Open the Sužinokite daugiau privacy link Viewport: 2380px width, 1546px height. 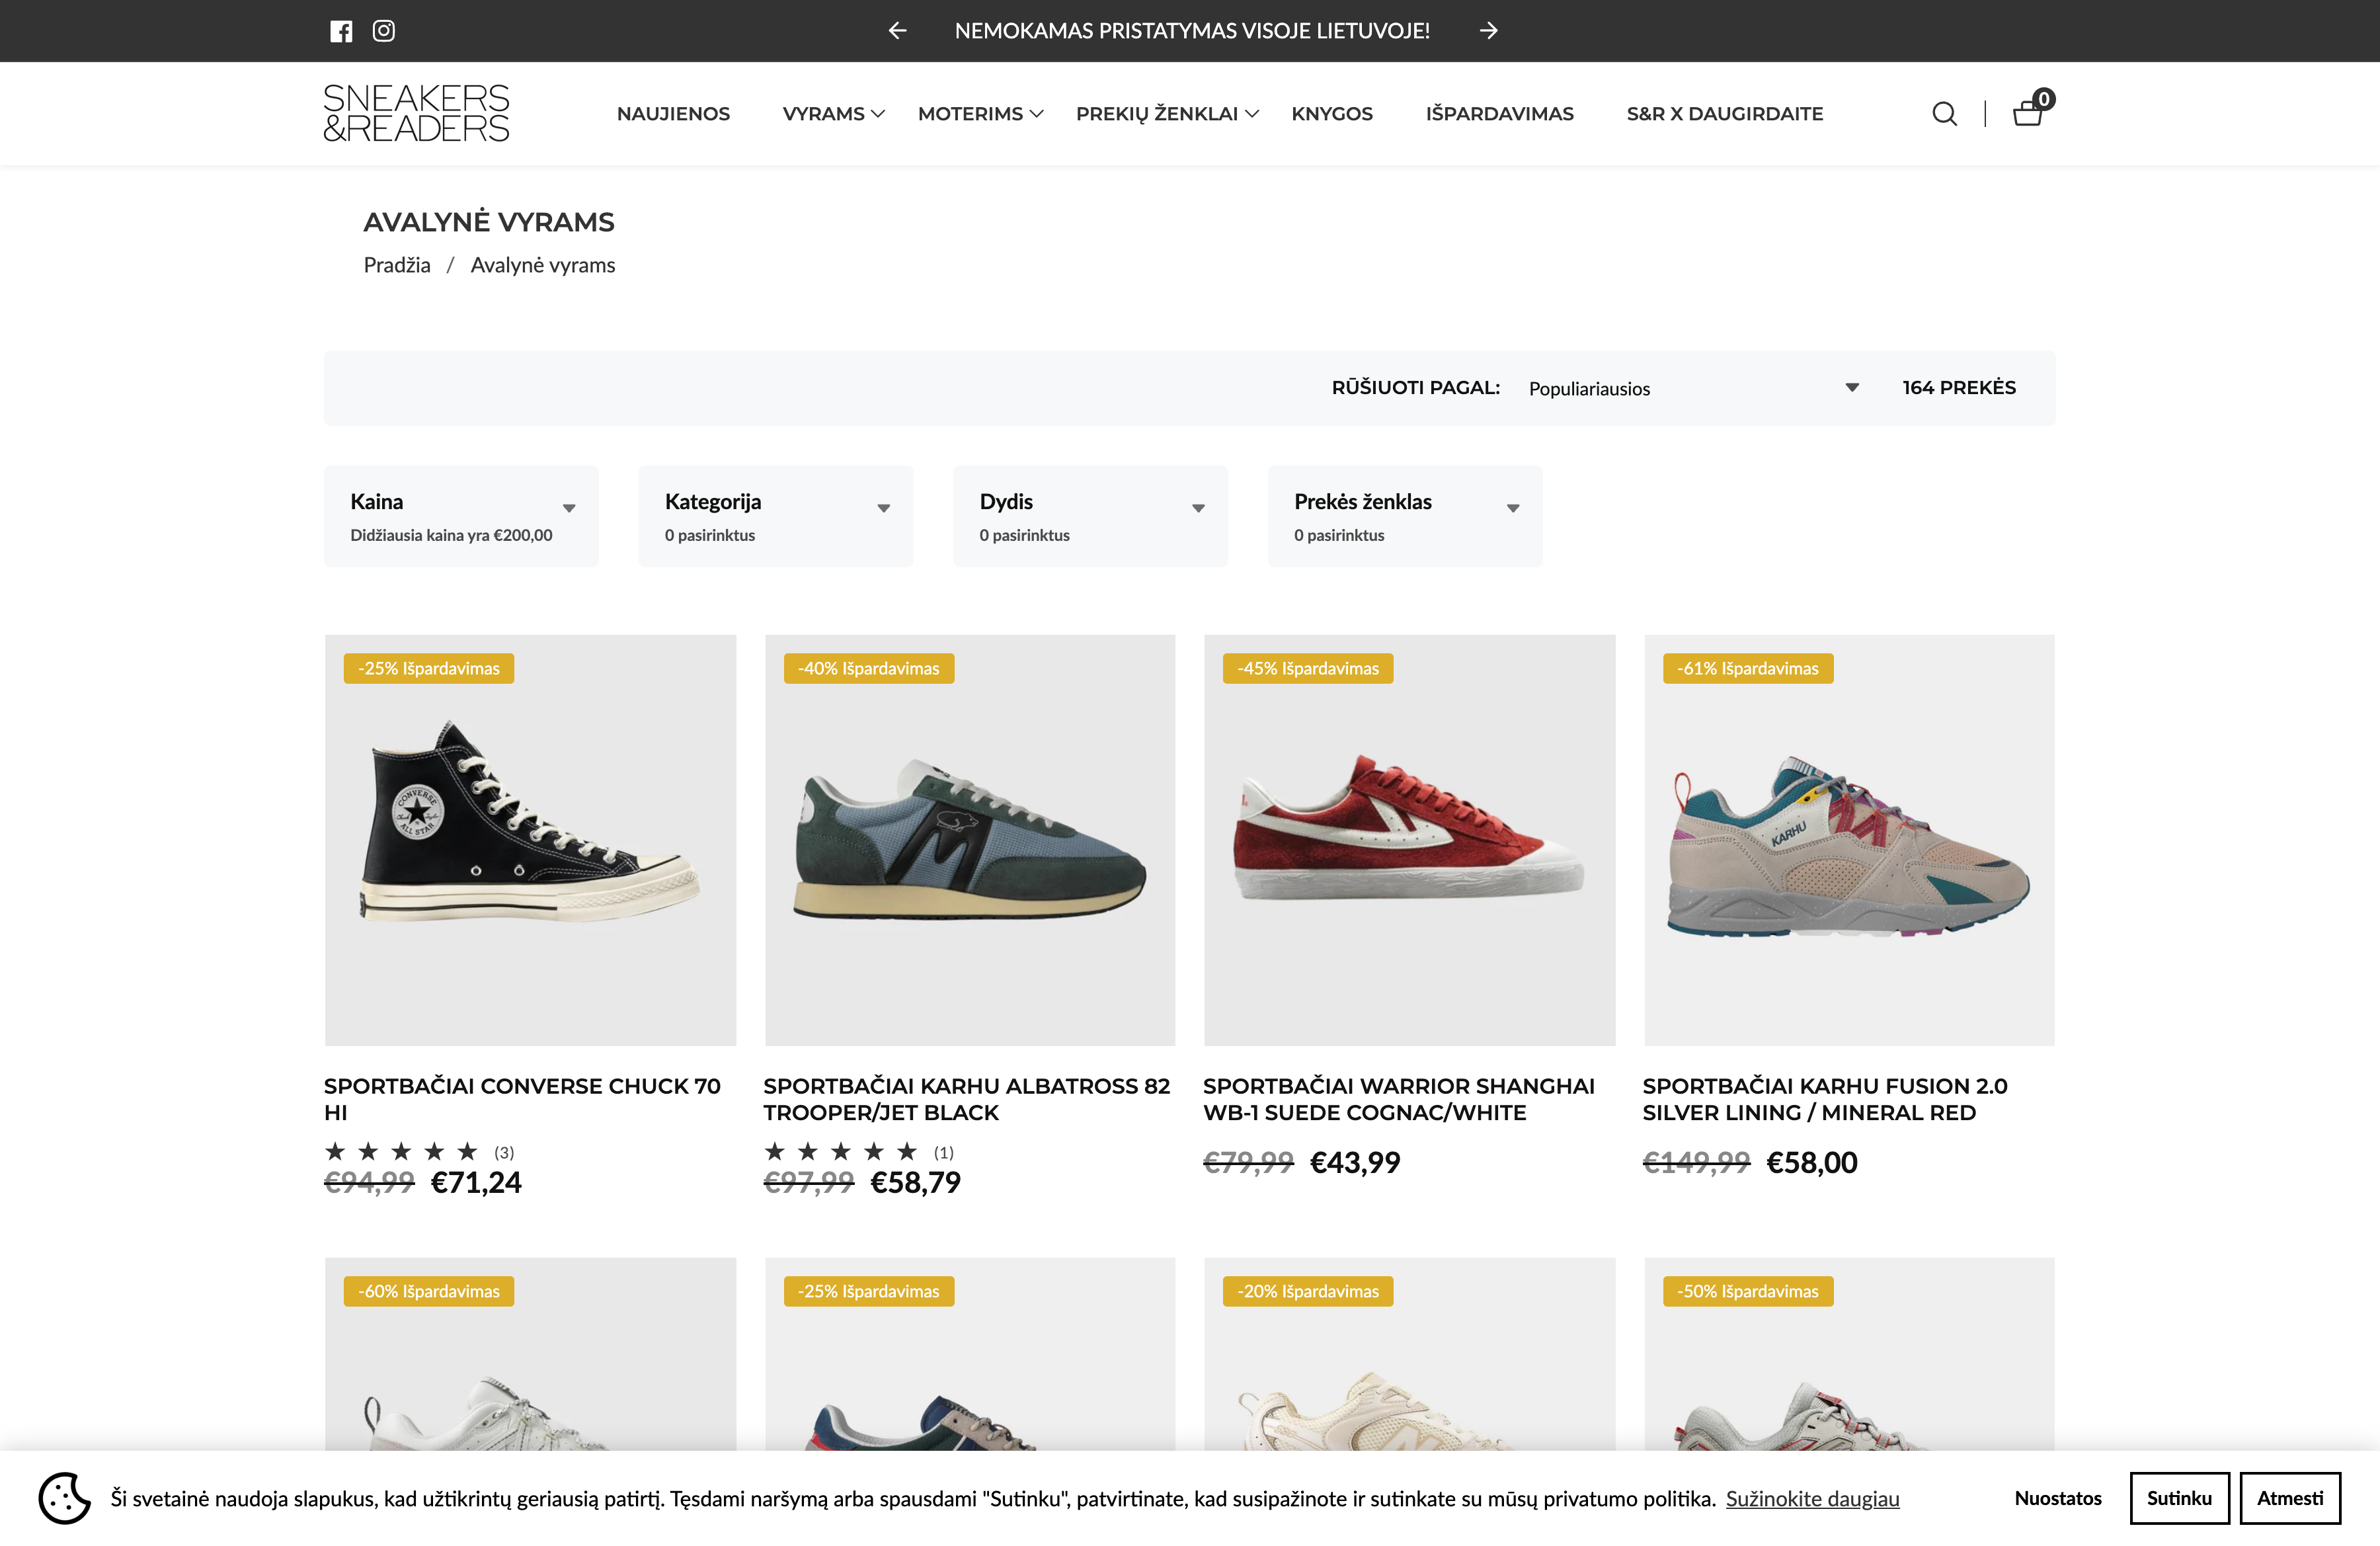tap(1812, 1499)
